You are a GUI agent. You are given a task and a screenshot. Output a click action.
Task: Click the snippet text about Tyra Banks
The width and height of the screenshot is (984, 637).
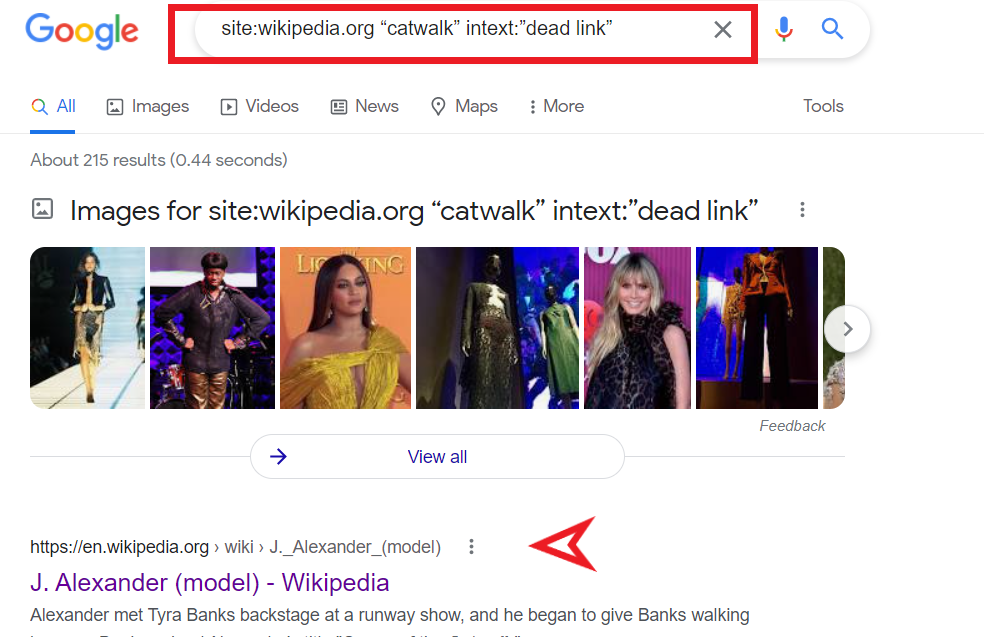pyautogui.click(x=390, y=615)
